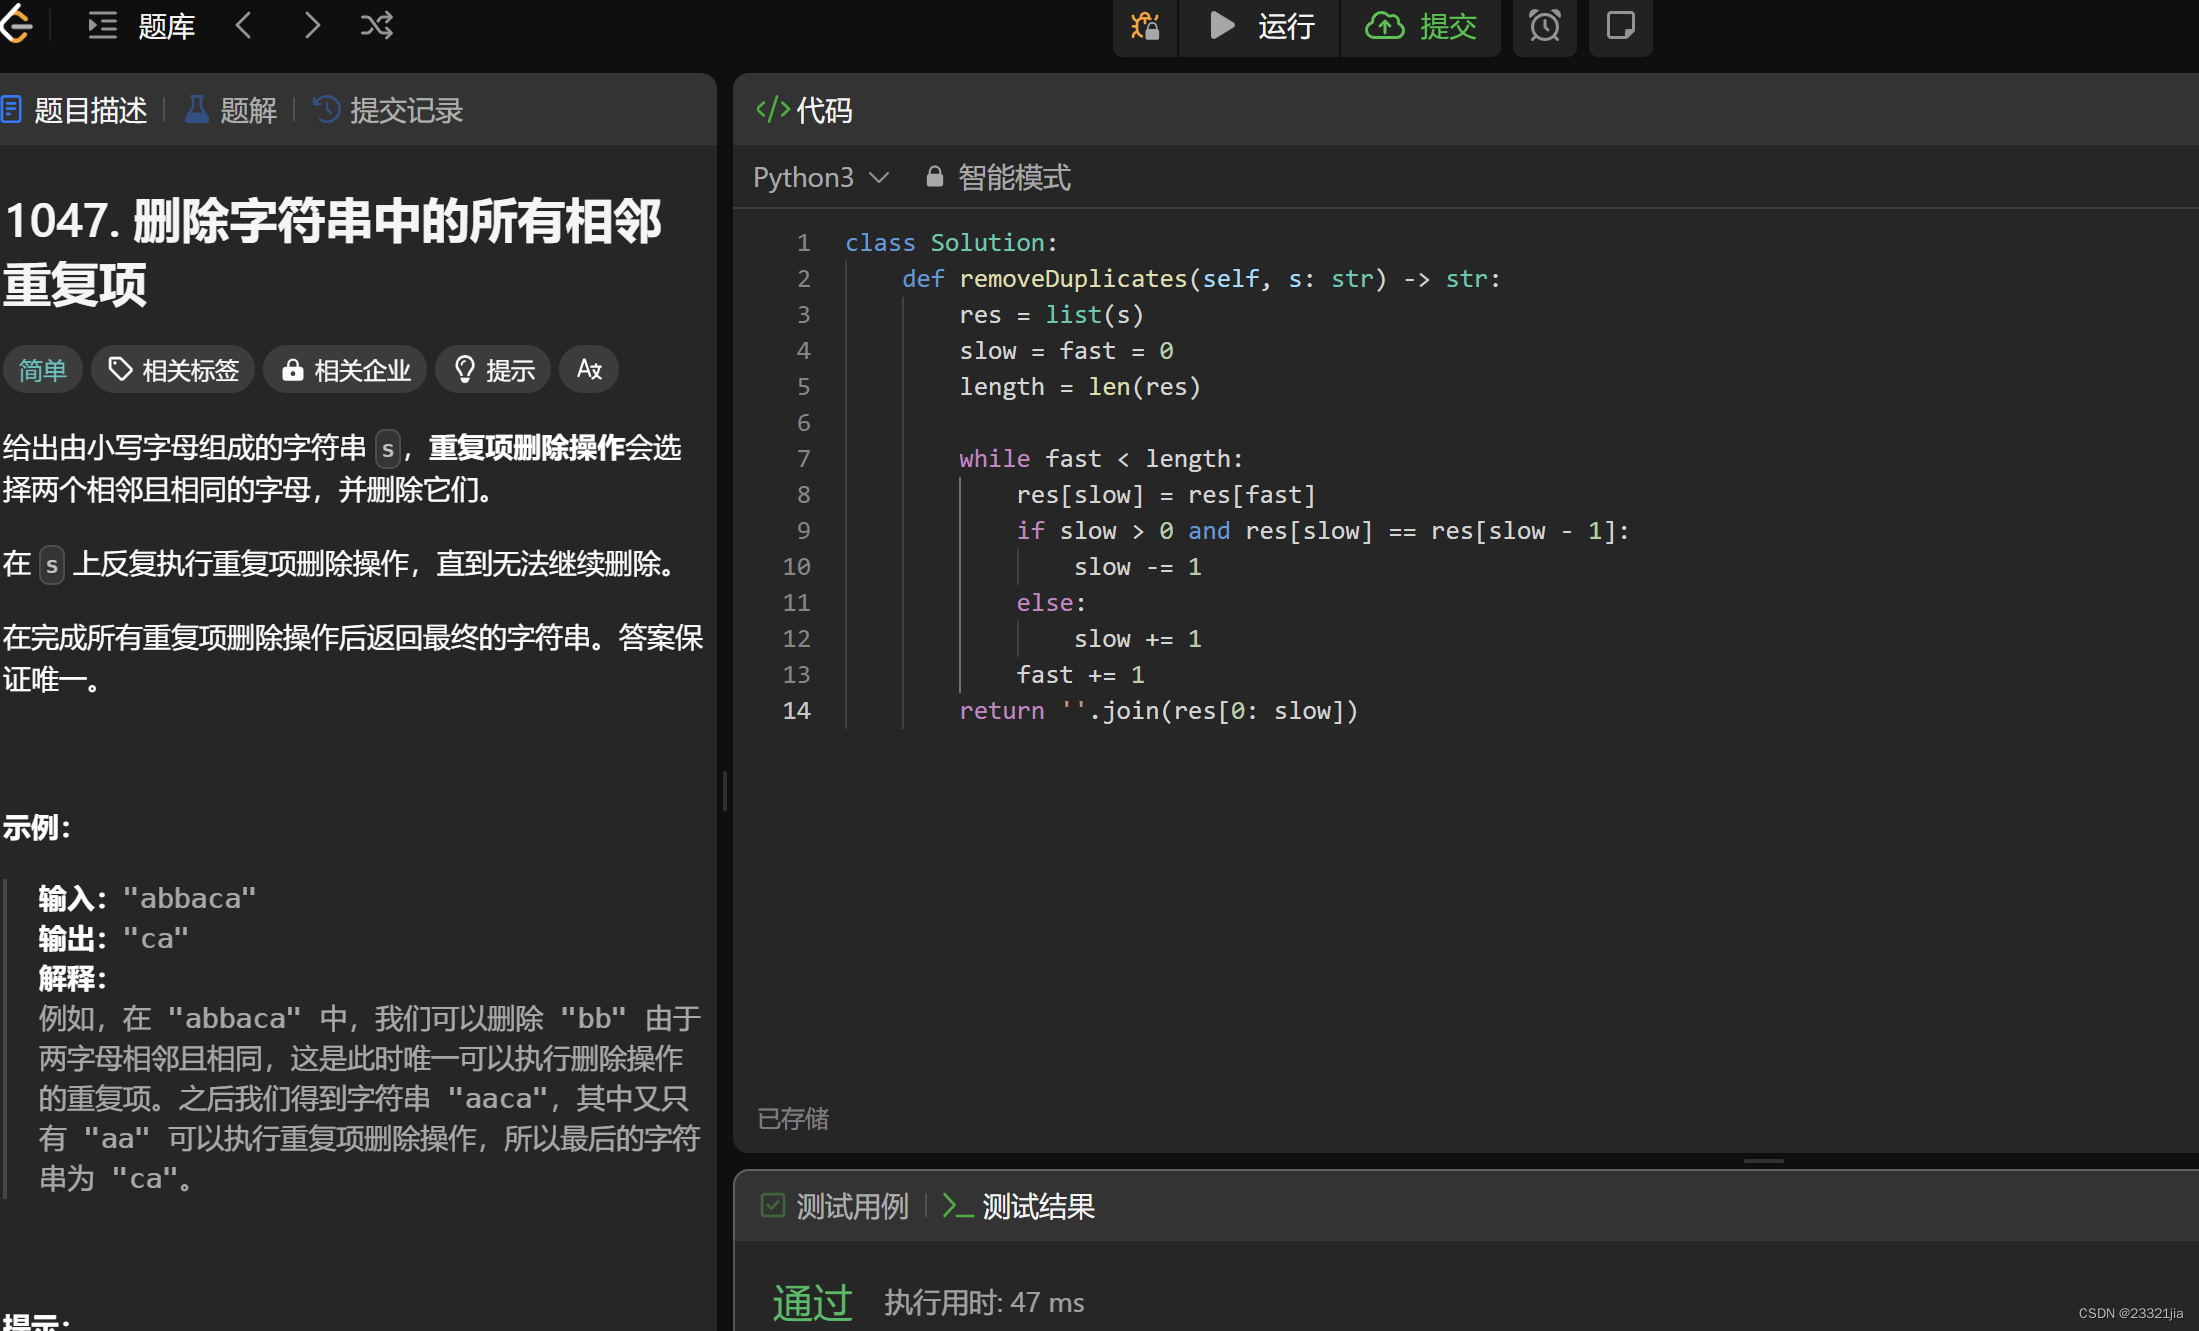This screenshot has width=2199, height=1331.
Task: Pick a random problem shuffle icon
Action: click(377, 25)
